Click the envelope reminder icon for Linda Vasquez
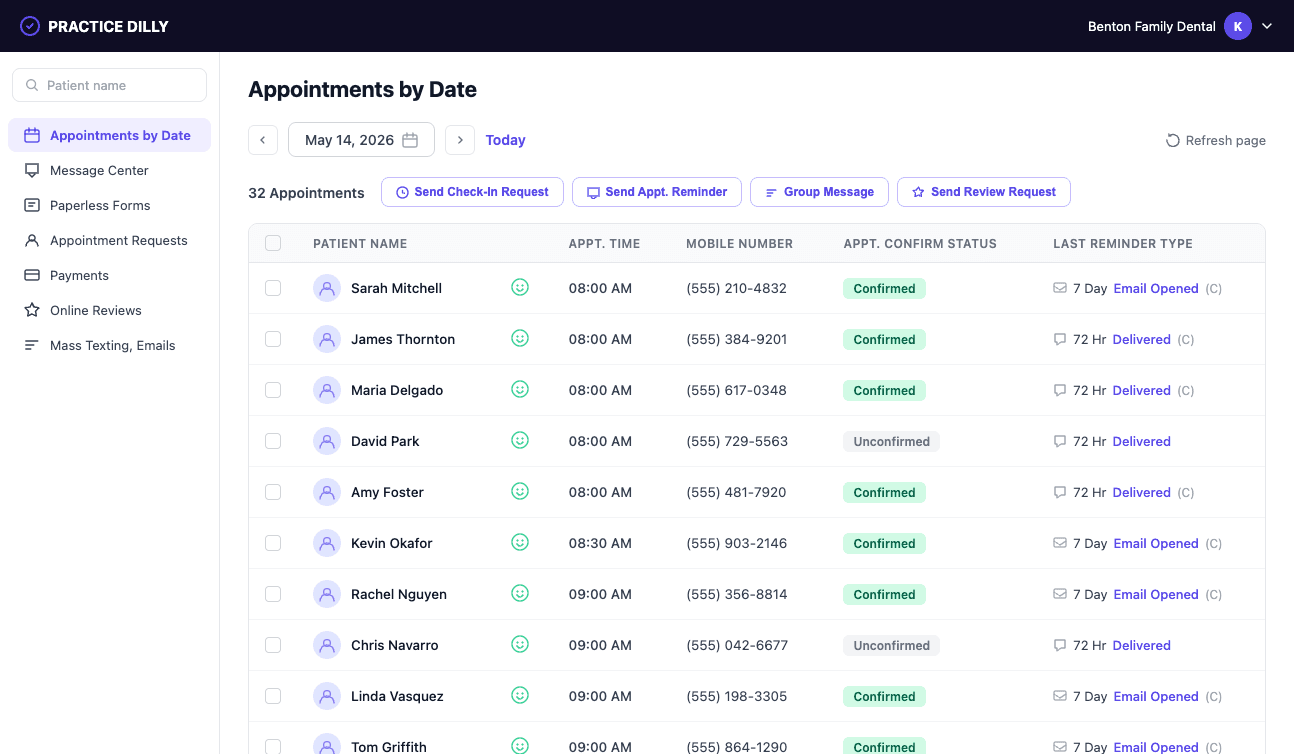The height and width of the screenshot is (754, 1294). coord(1060,696)
